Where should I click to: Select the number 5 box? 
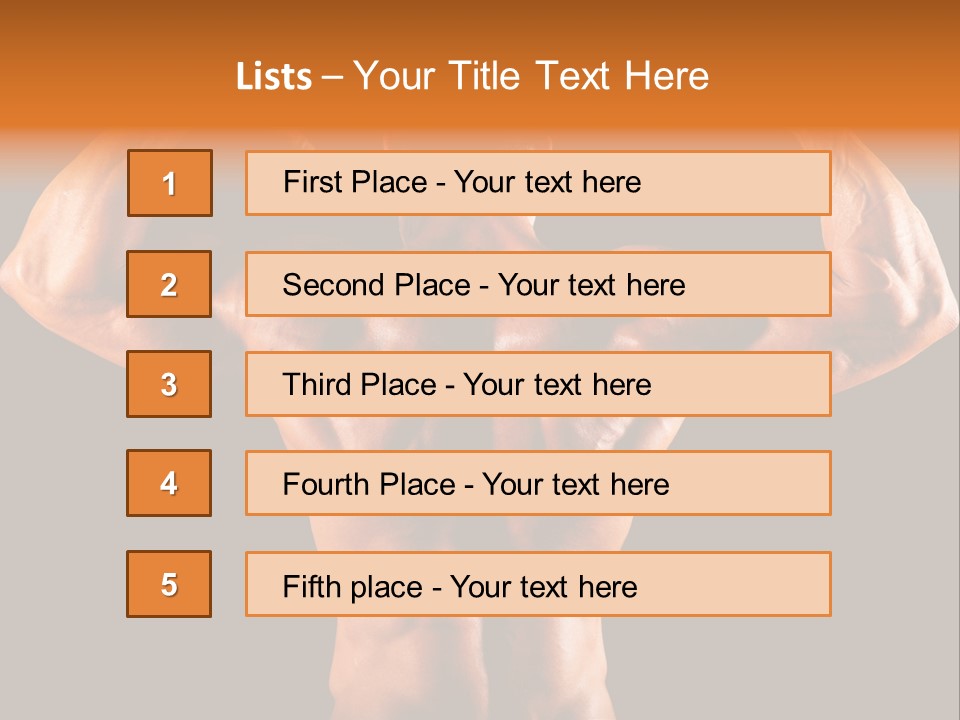pyautogui.click(x=169, y=584)
